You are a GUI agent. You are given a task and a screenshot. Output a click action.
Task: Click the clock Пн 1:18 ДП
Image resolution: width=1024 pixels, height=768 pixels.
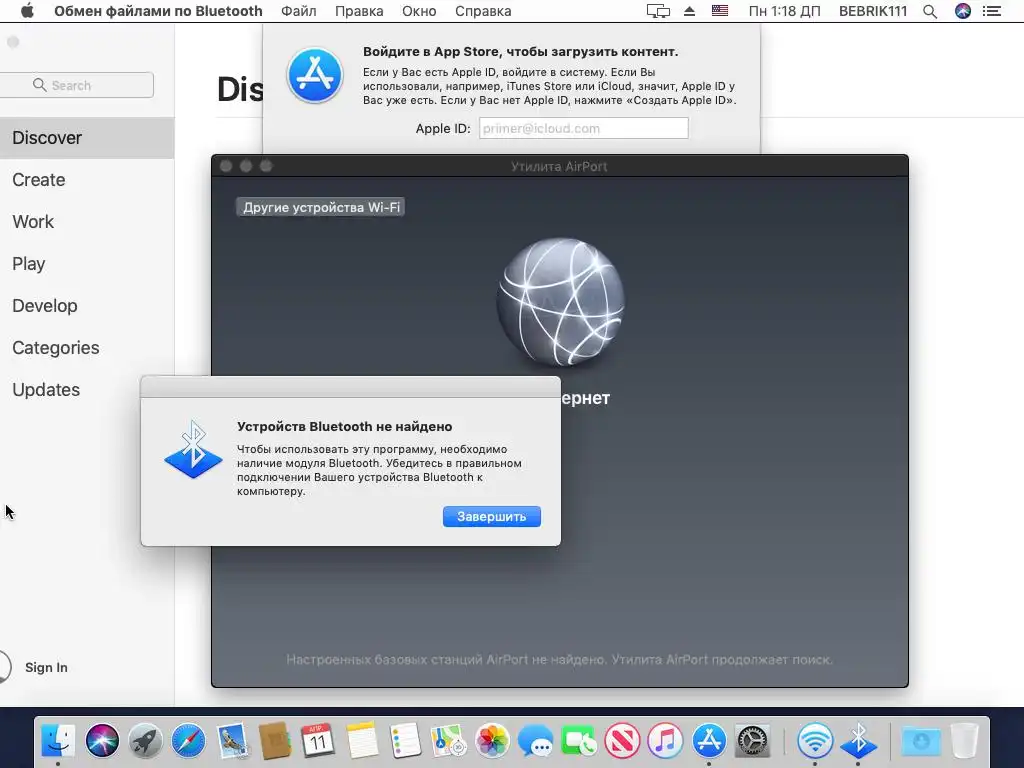pos(784,11)
